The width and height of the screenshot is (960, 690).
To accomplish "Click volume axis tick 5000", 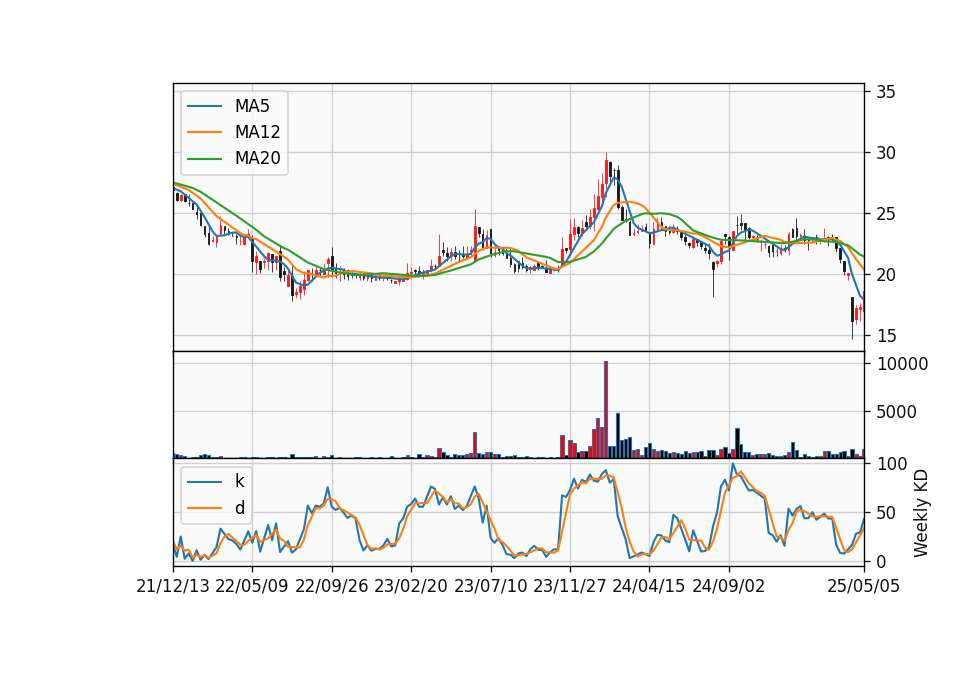I will pos(896,411).
